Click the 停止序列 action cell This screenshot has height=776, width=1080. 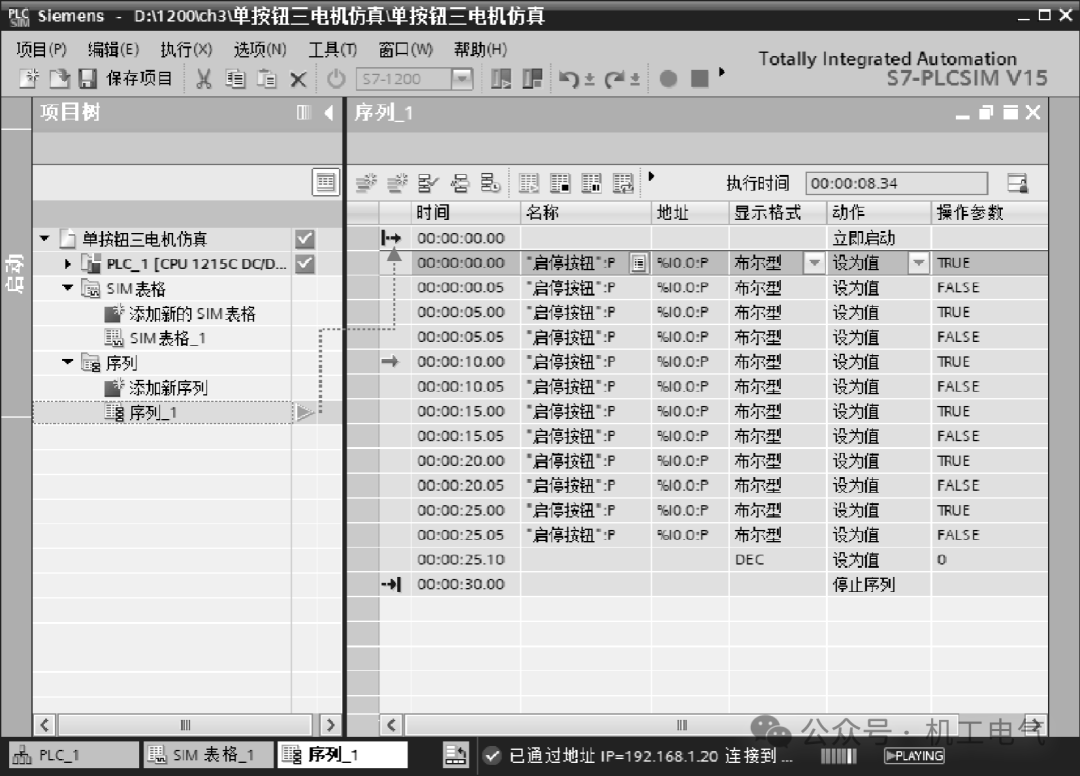click(x=878, y=585)
